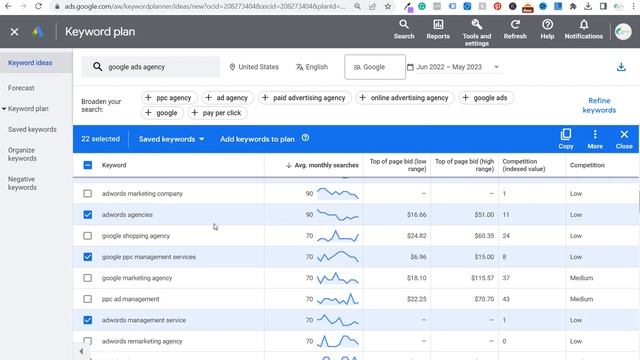The image size is (640, 360).
Task: Click the browser side panel icon
Action: (603, 6)
